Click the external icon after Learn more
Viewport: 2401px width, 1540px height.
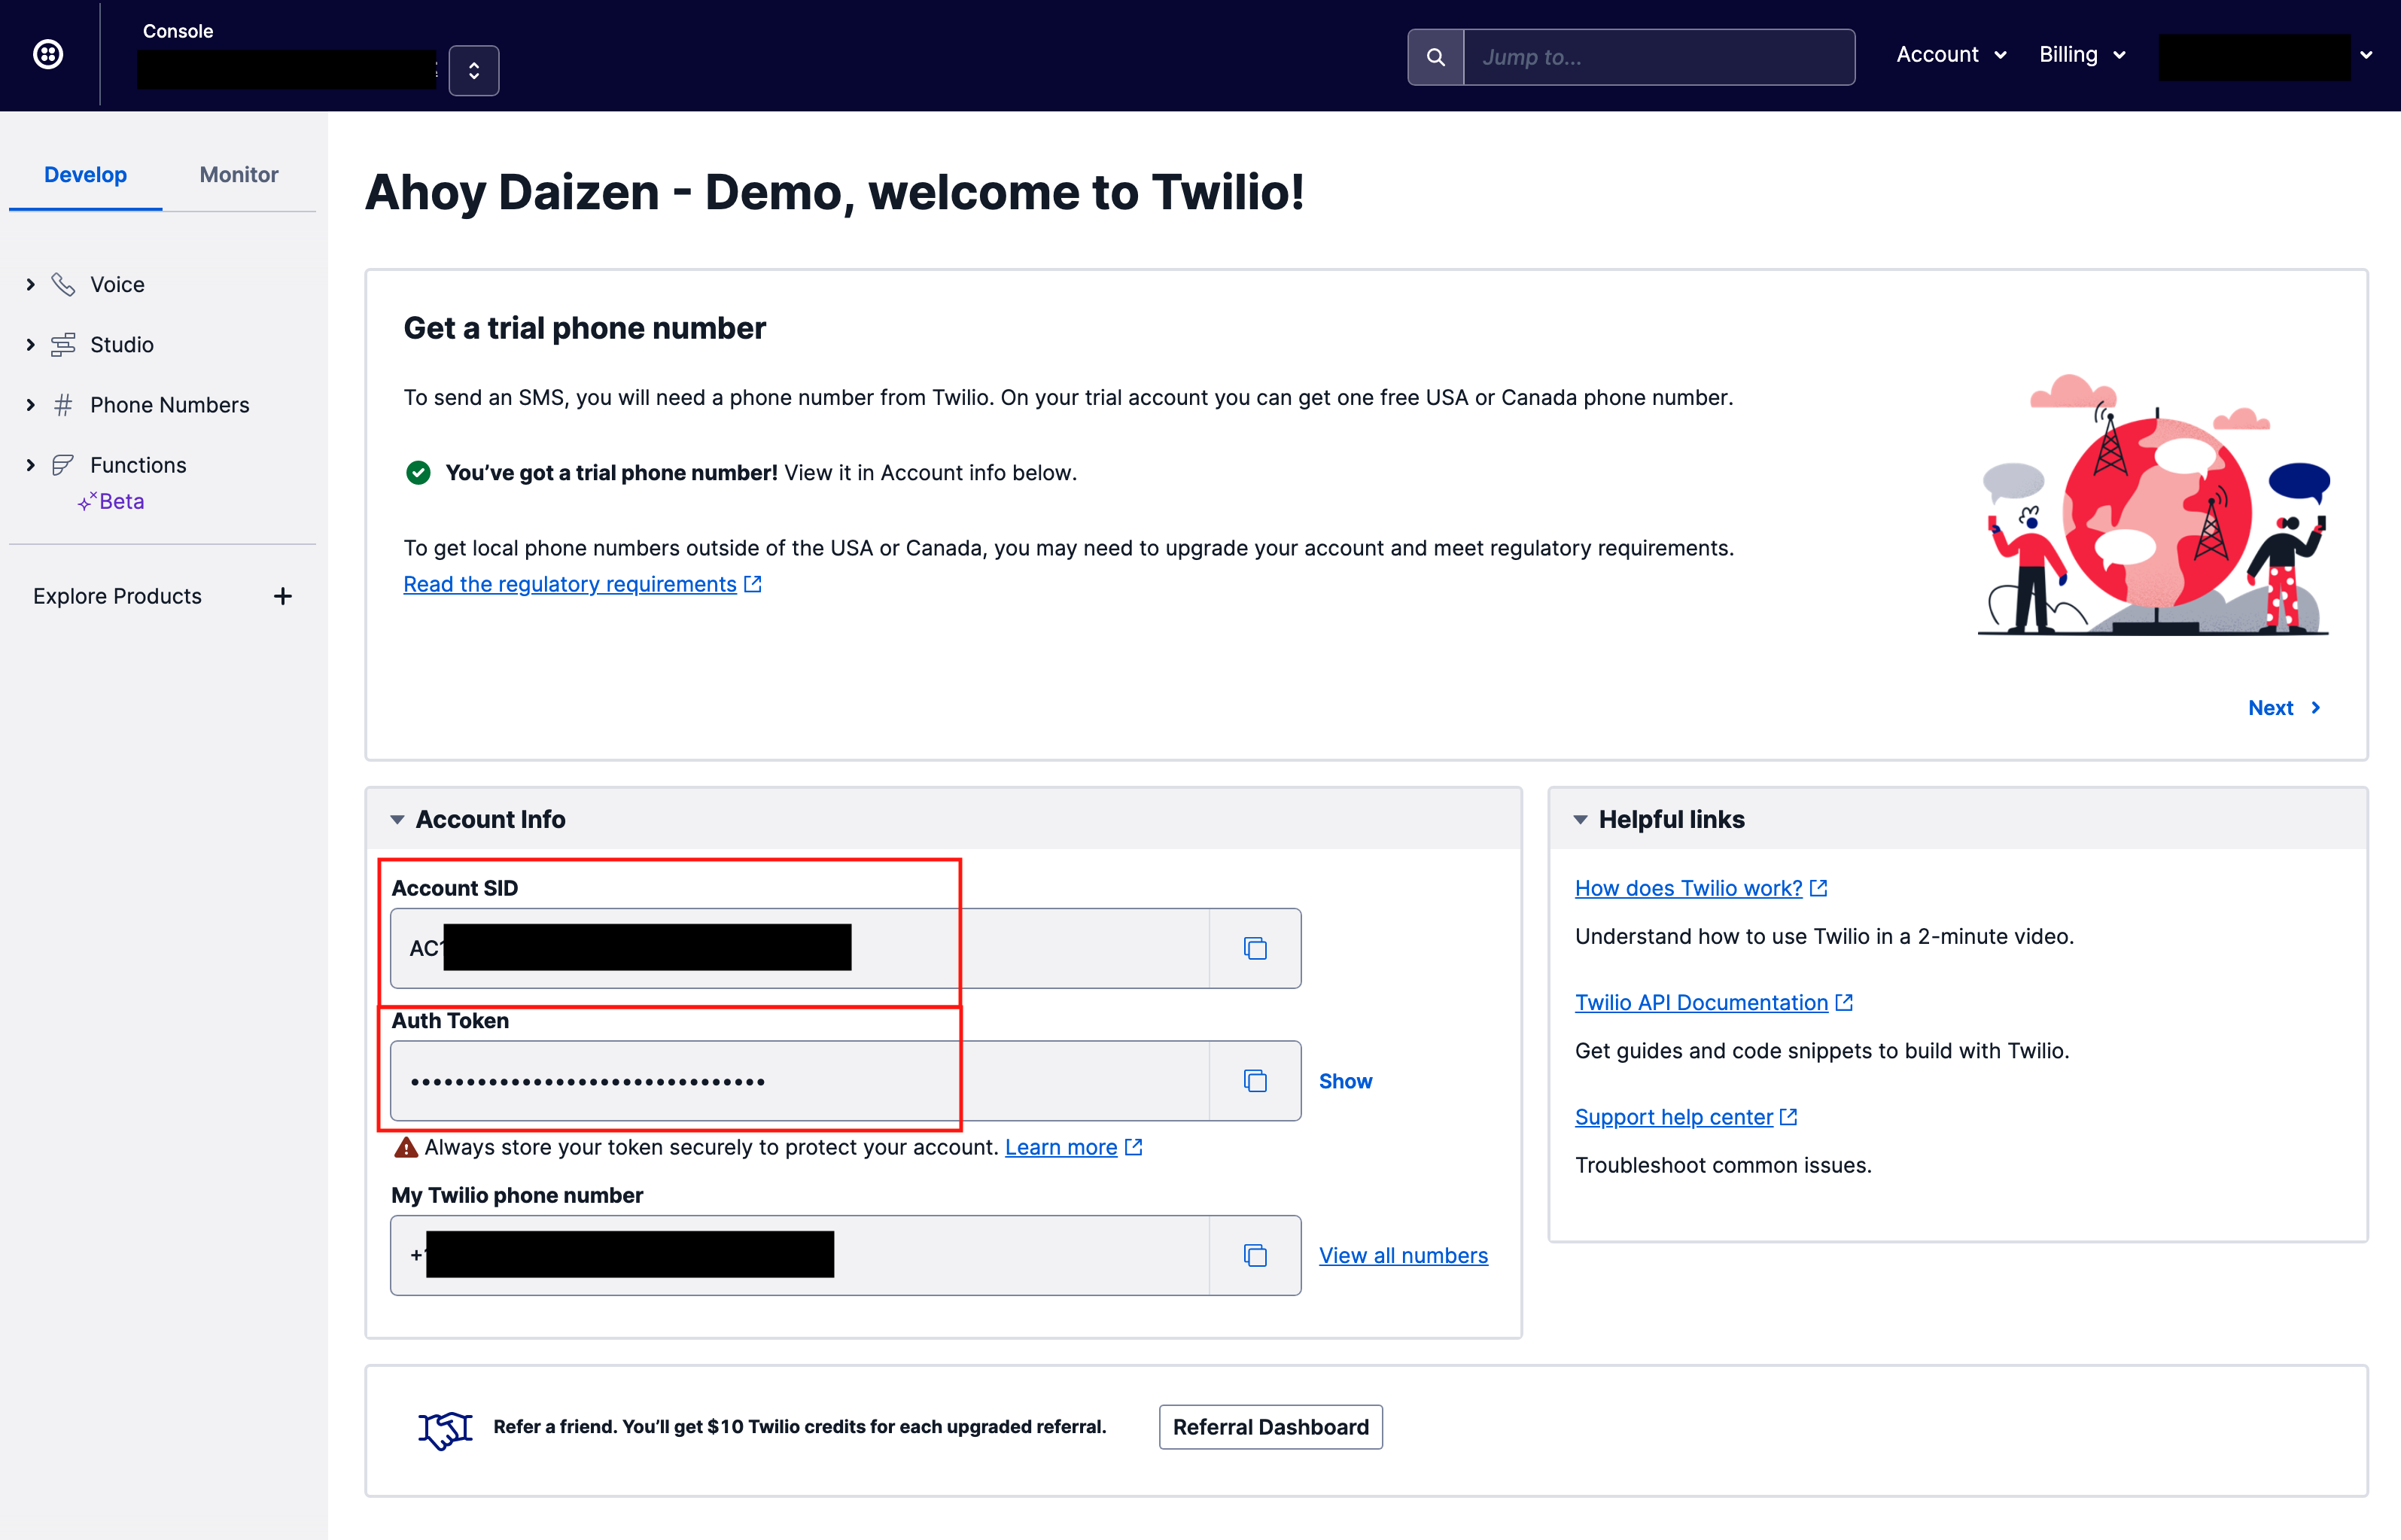[1133, 1147]
